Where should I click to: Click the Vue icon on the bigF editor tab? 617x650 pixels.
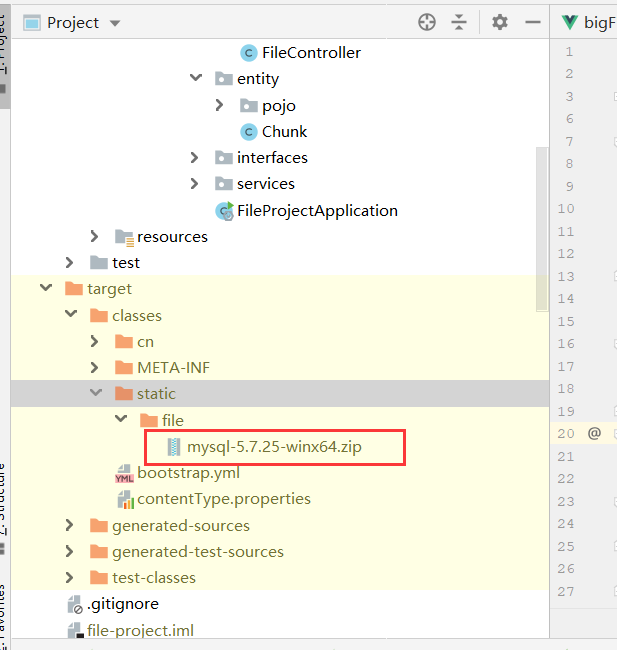[570, 22]
